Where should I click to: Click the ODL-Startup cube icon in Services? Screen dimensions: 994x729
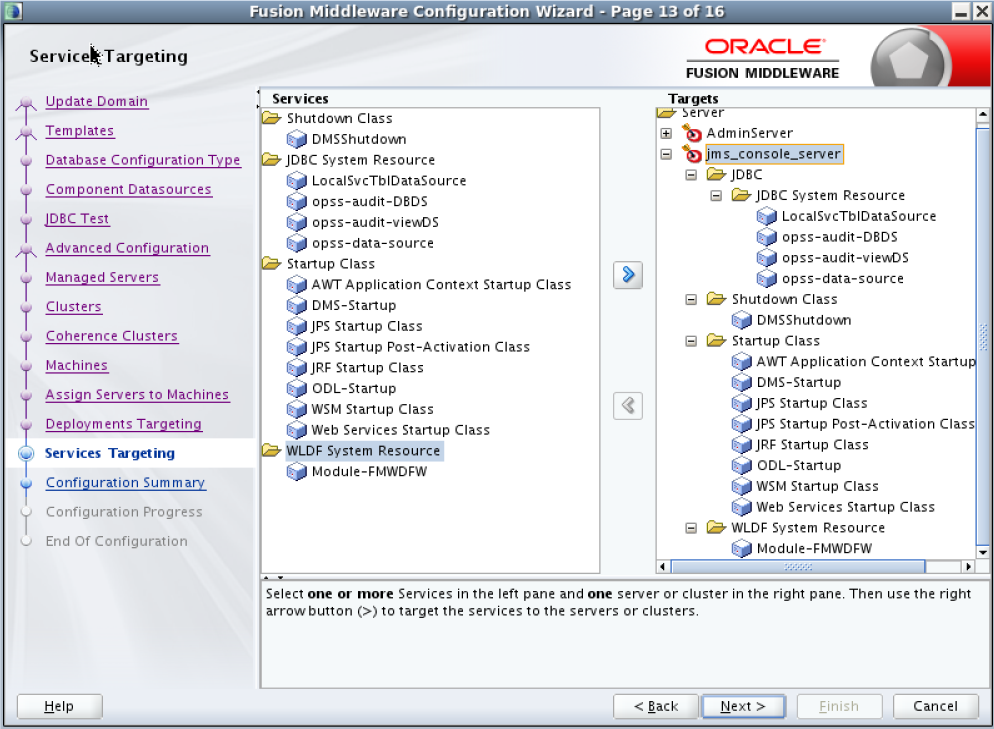click(x=297, y=389)
